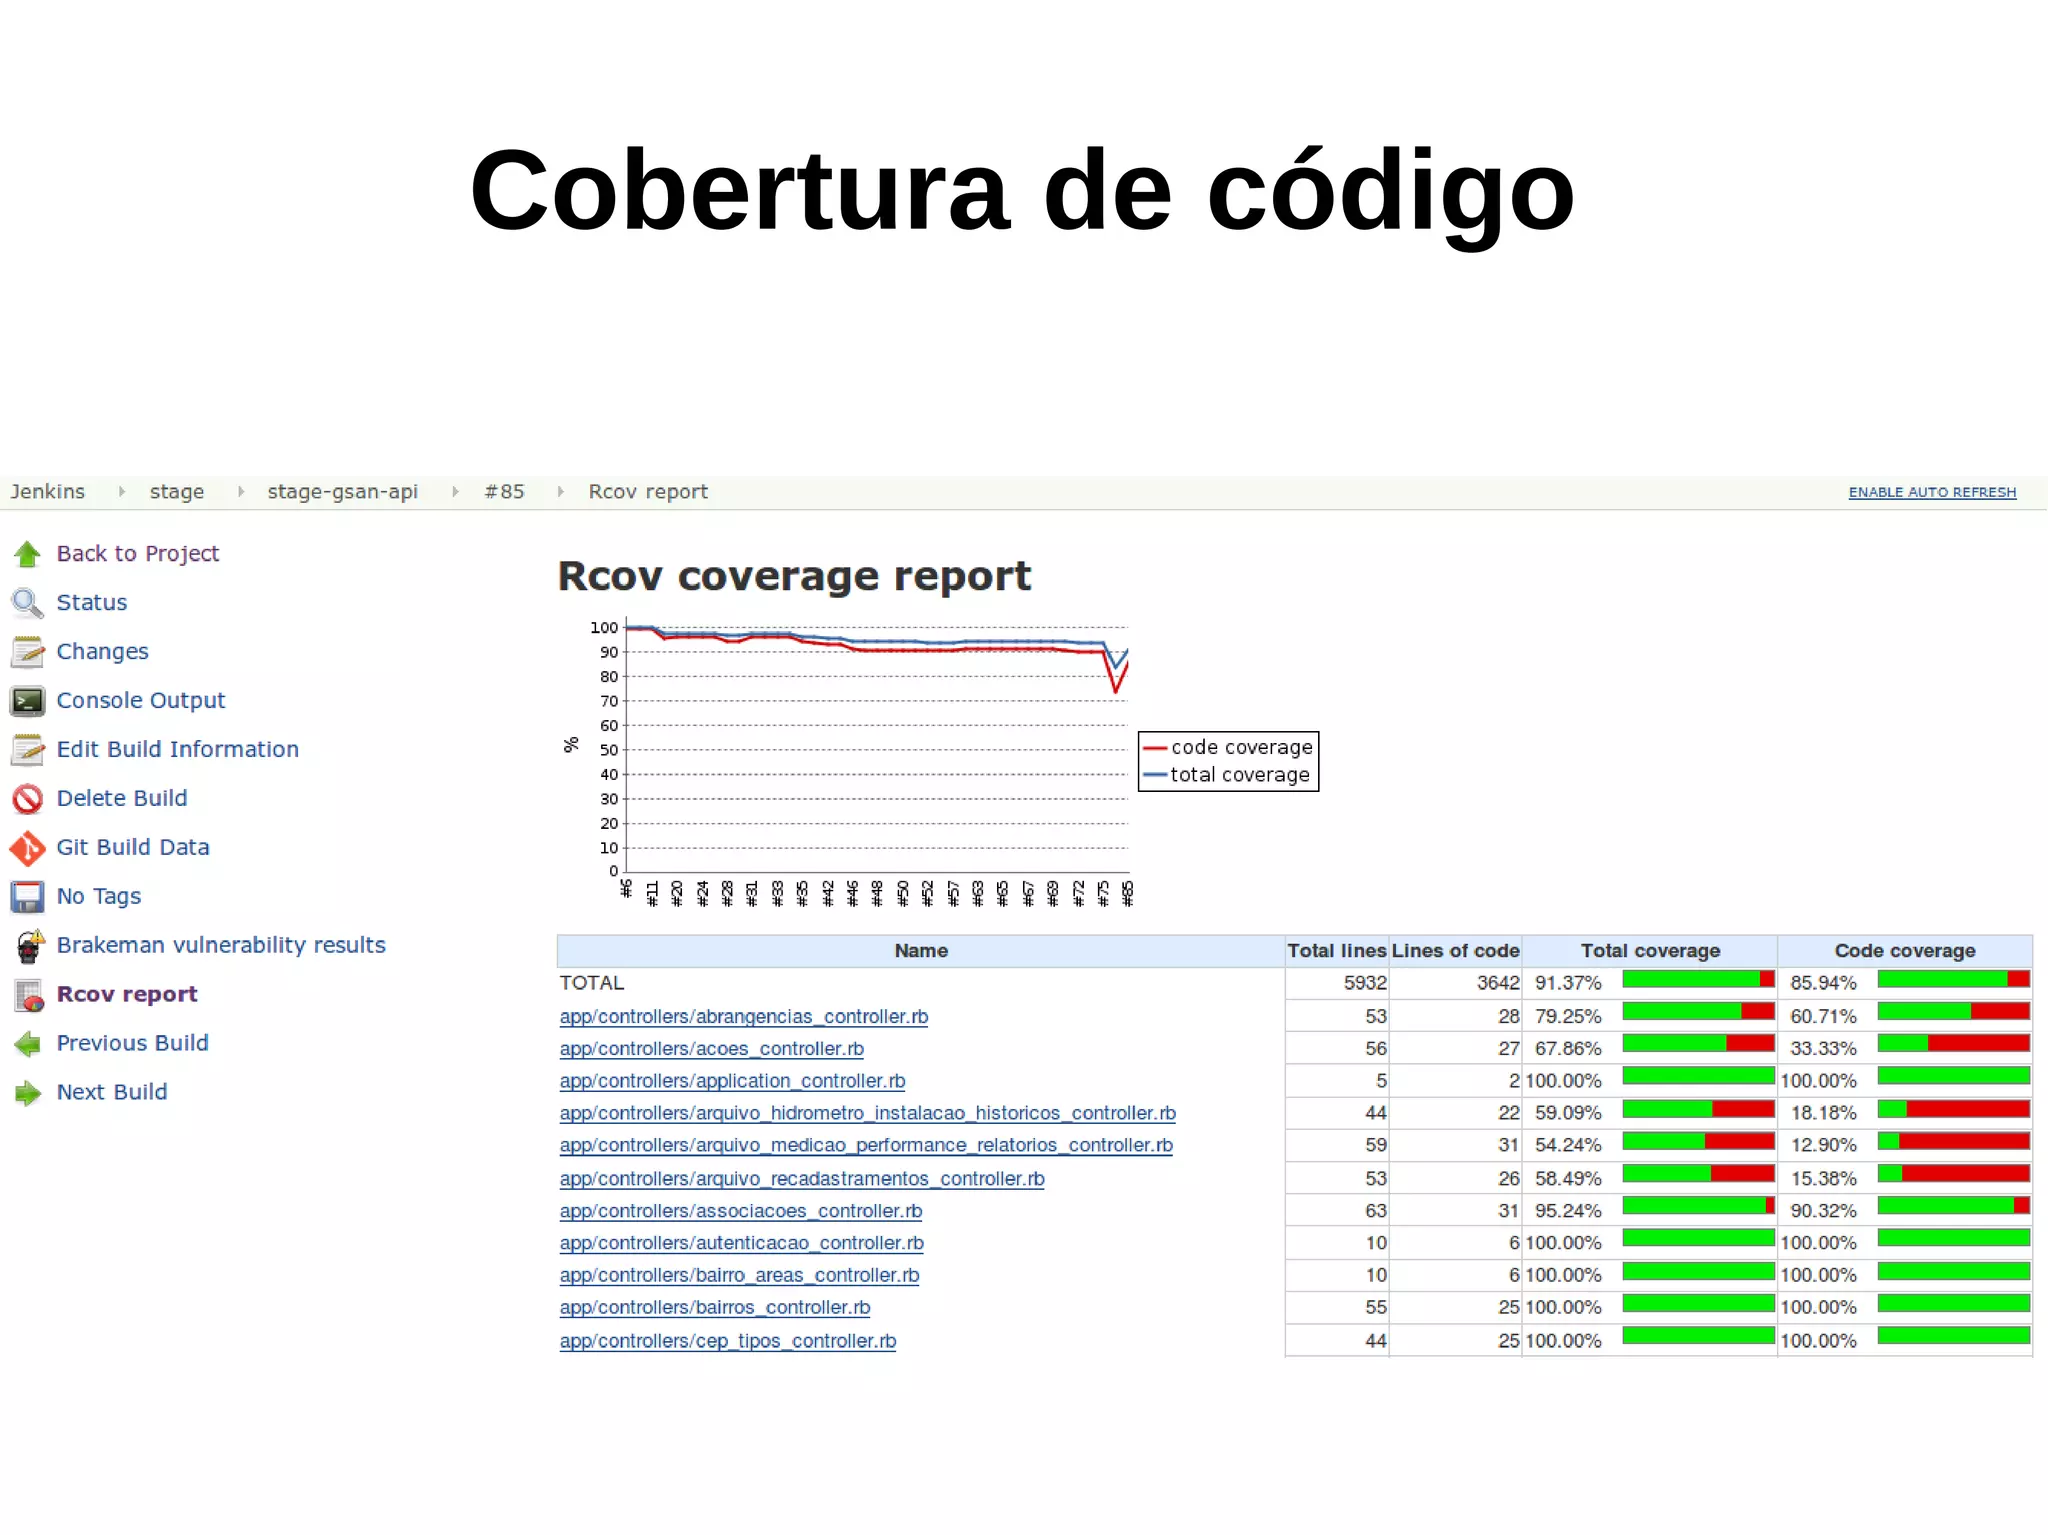Viewport: 2048px width, 1535px height.
Task: Click the green left-arrow Previous Build icon
Action: [x=28, y=1044]
